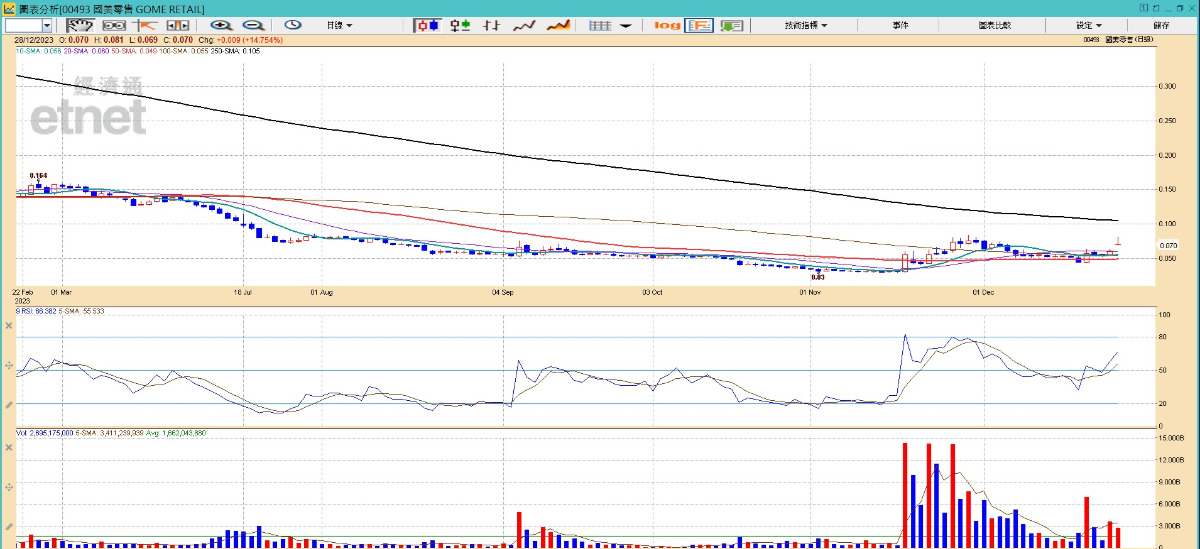Toggle the legend display icon
This screenshot has width=1200, height=549.
click(699, 24)
